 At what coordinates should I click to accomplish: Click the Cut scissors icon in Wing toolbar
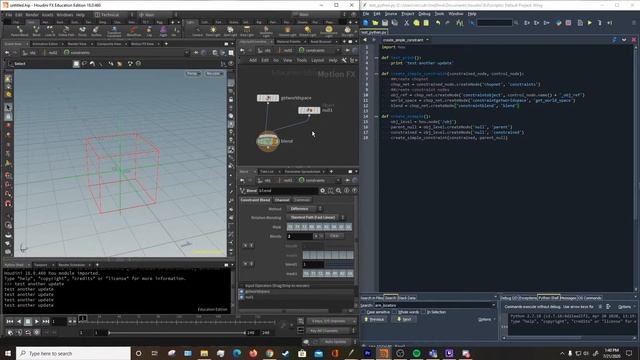coord(406,23)
